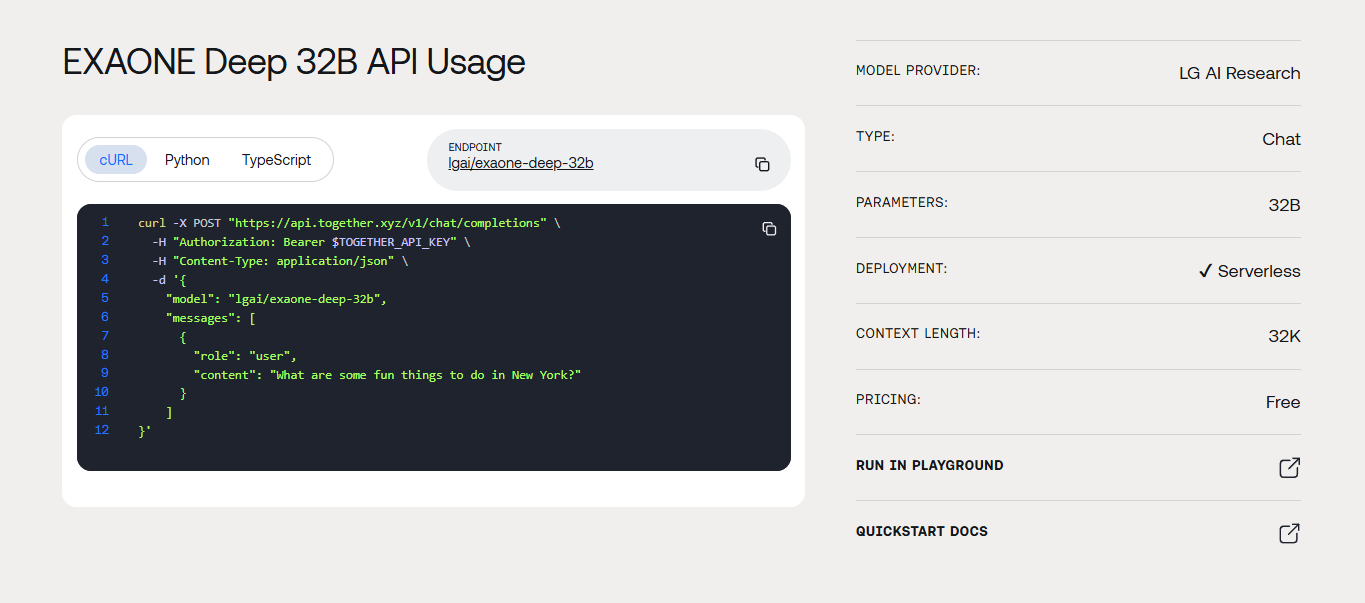
Task: Click the Serverless deployment value
Action: (x=1249, y=271)
